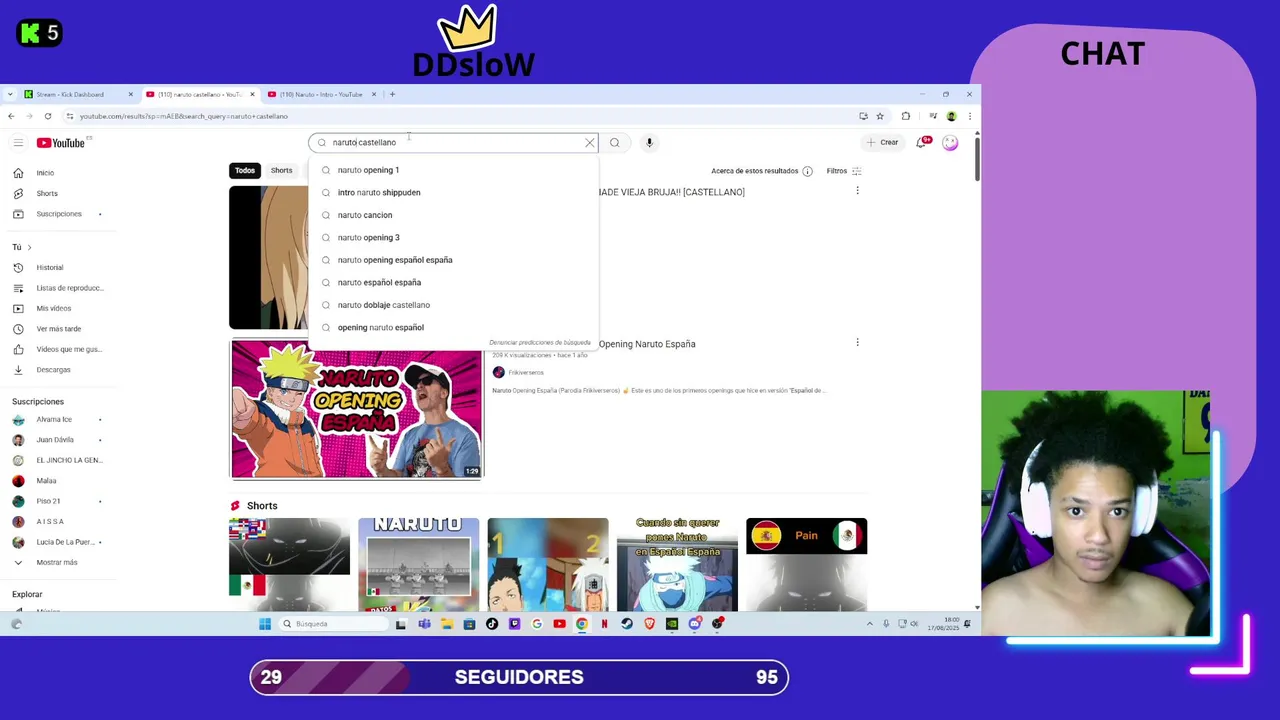Select the Shorts filter chip
This screenshot has height=720, width=1280.
[282, 170]
